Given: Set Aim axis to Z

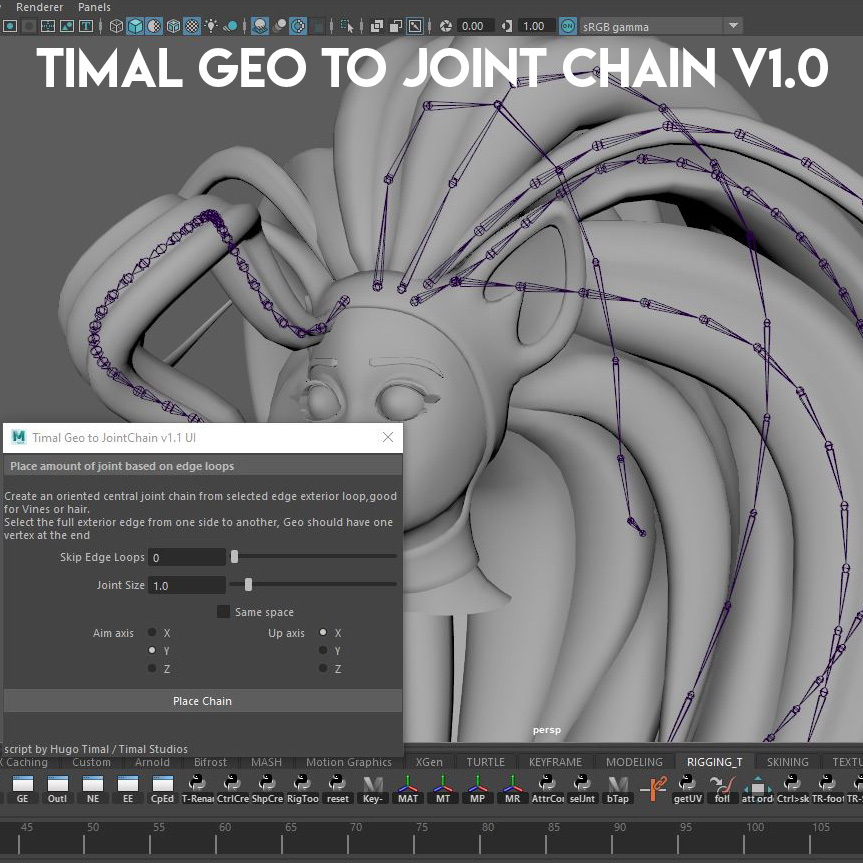Looking at the screenshot, I should [152, 668].
